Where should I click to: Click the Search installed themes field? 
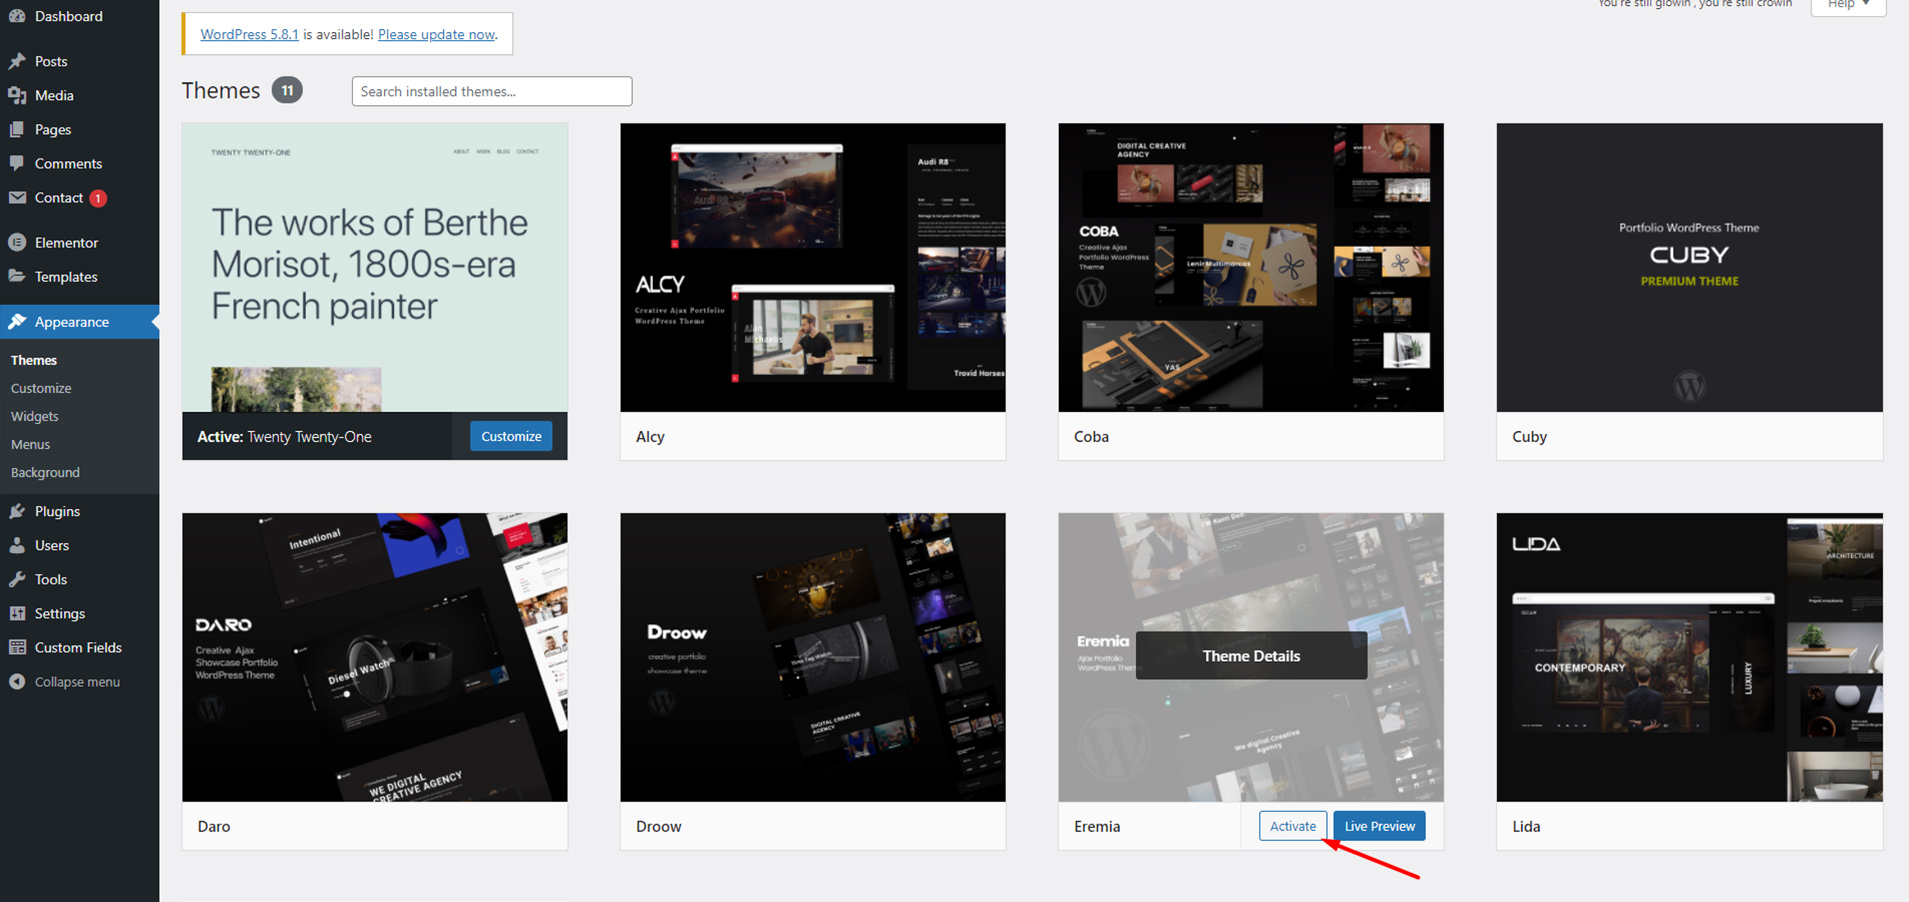click(491, 91)
